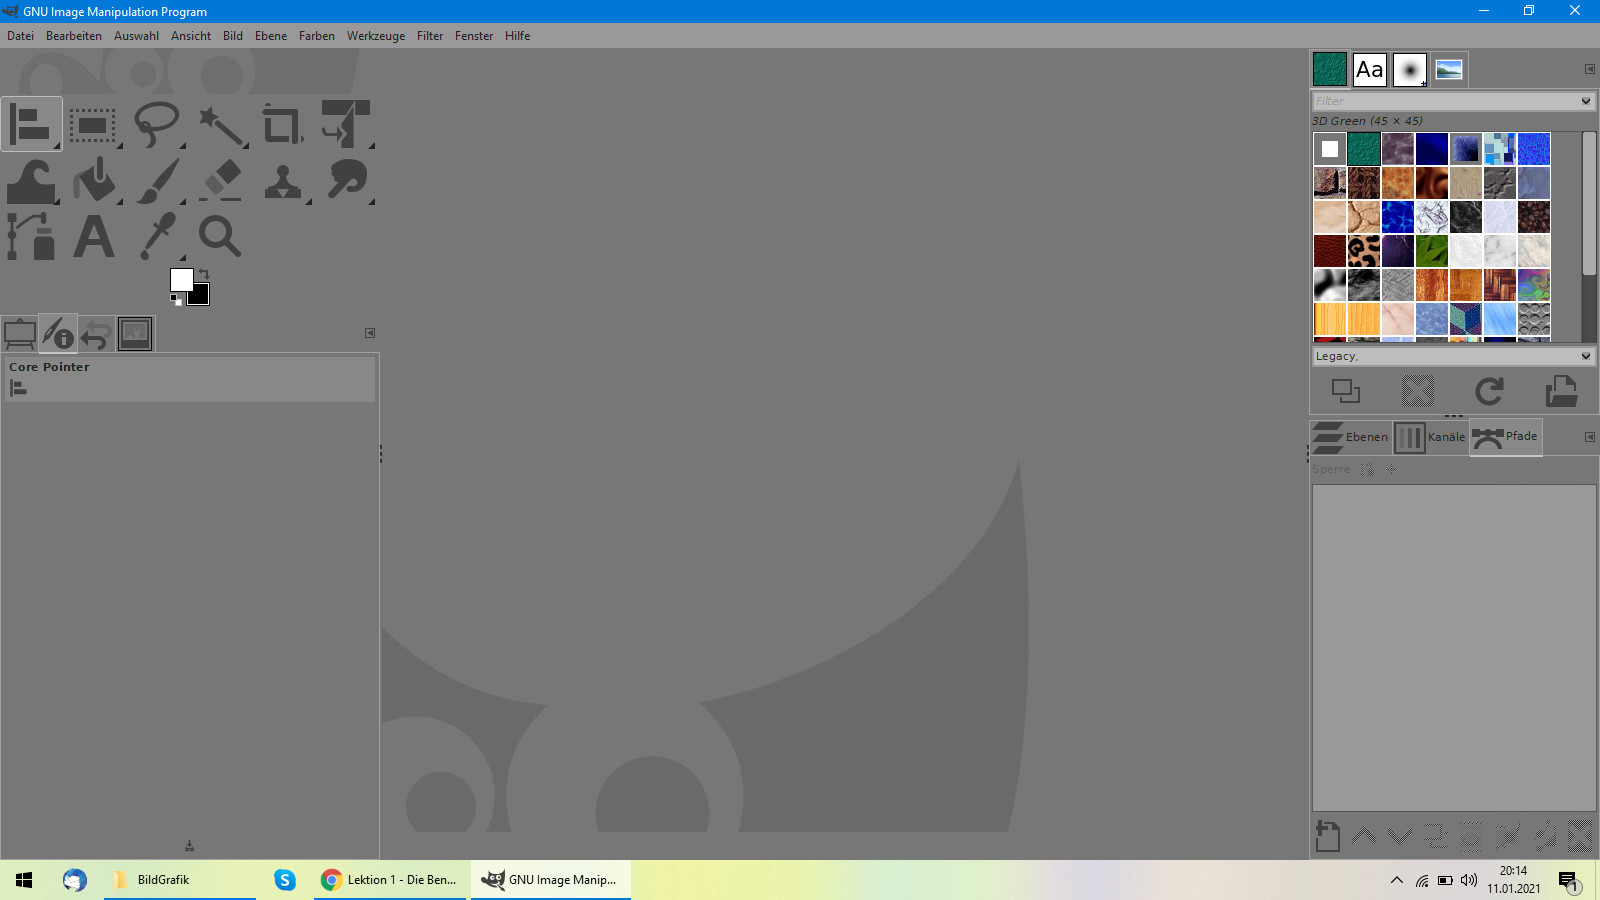Switch to the Pfade tab
The width and height of the screenshot is (1600, 900).
(x=1506, y=437)
